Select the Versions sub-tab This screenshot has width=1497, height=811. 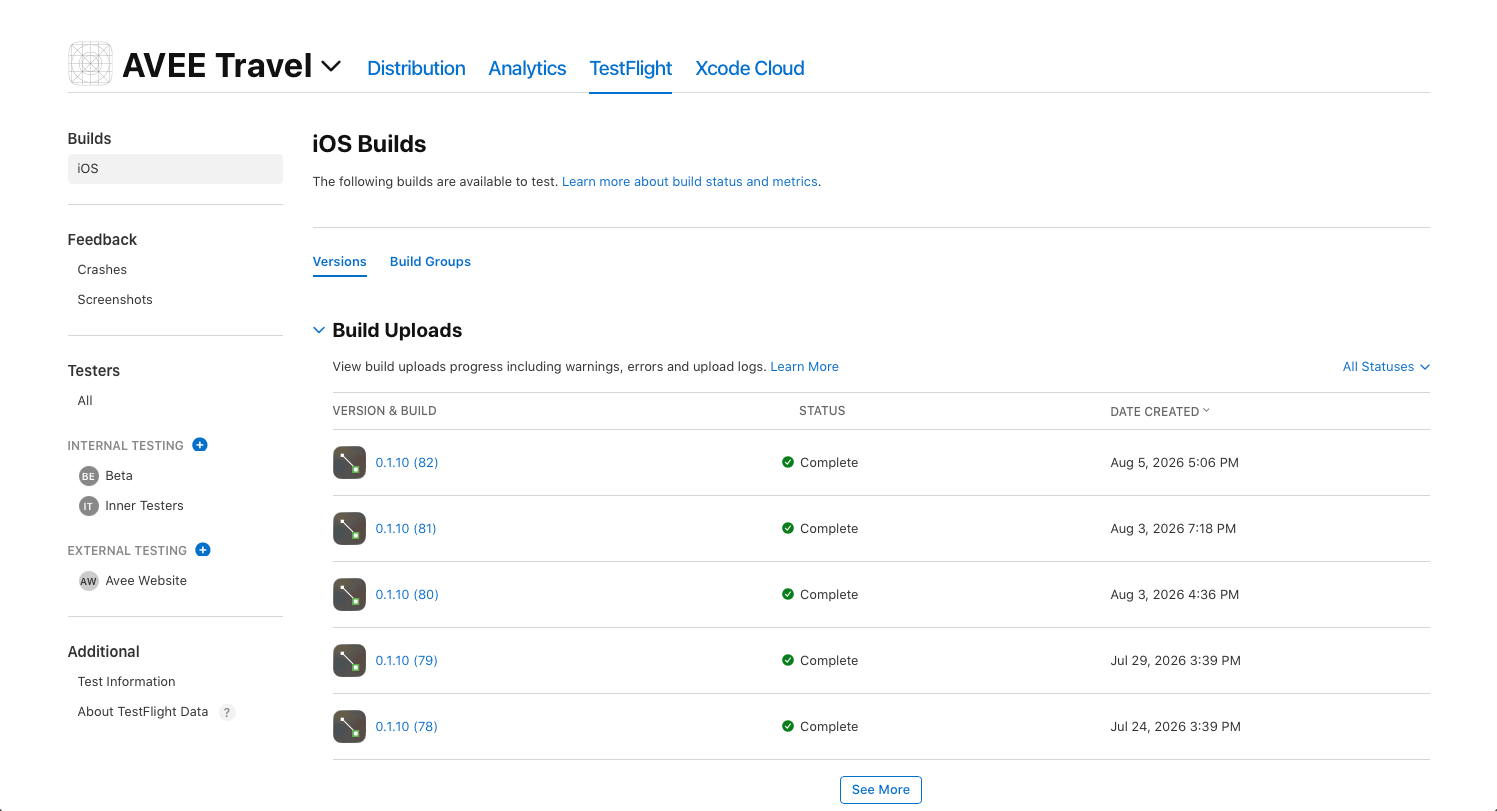pyautogui.click(x=340, y=262)
